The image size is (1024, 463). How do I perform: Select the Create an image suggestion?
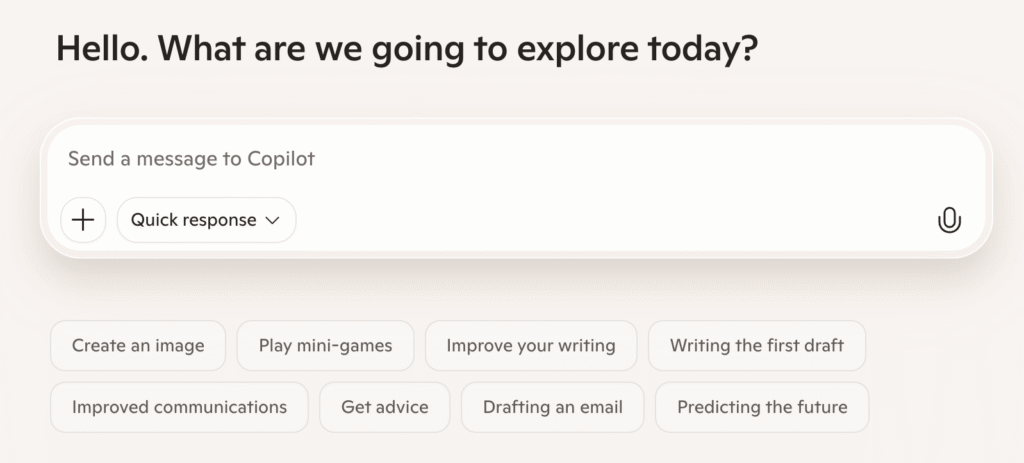click(x=138, y=346)
